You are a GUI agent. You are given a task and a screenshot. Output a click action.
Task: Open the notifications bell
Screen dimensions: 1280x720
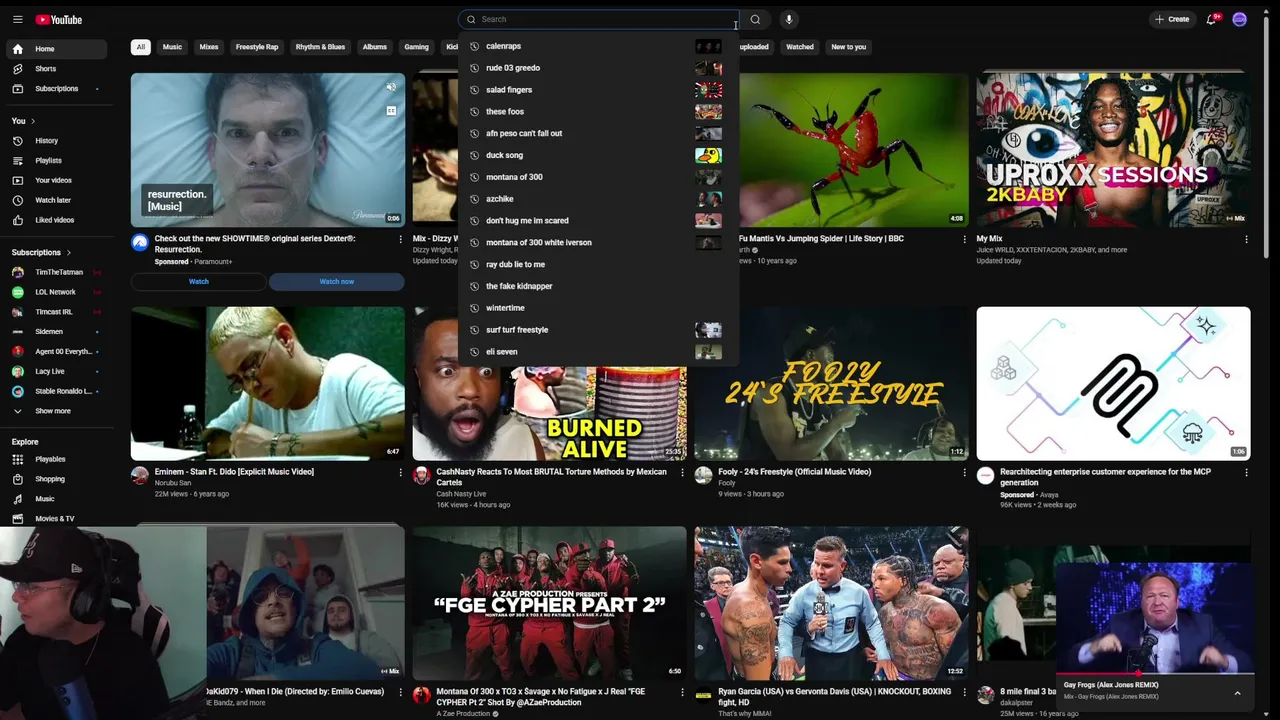tap(1211, 19)
